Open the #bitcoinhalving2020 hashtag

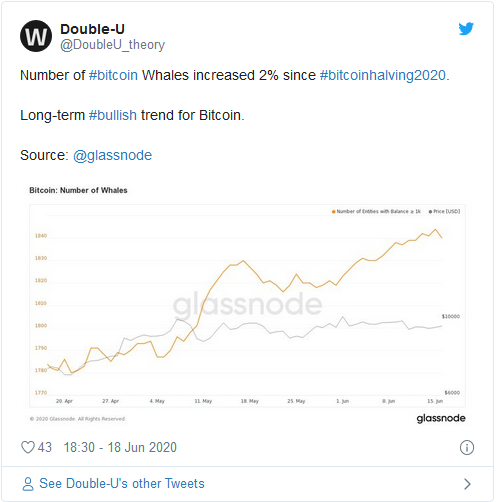383,75
